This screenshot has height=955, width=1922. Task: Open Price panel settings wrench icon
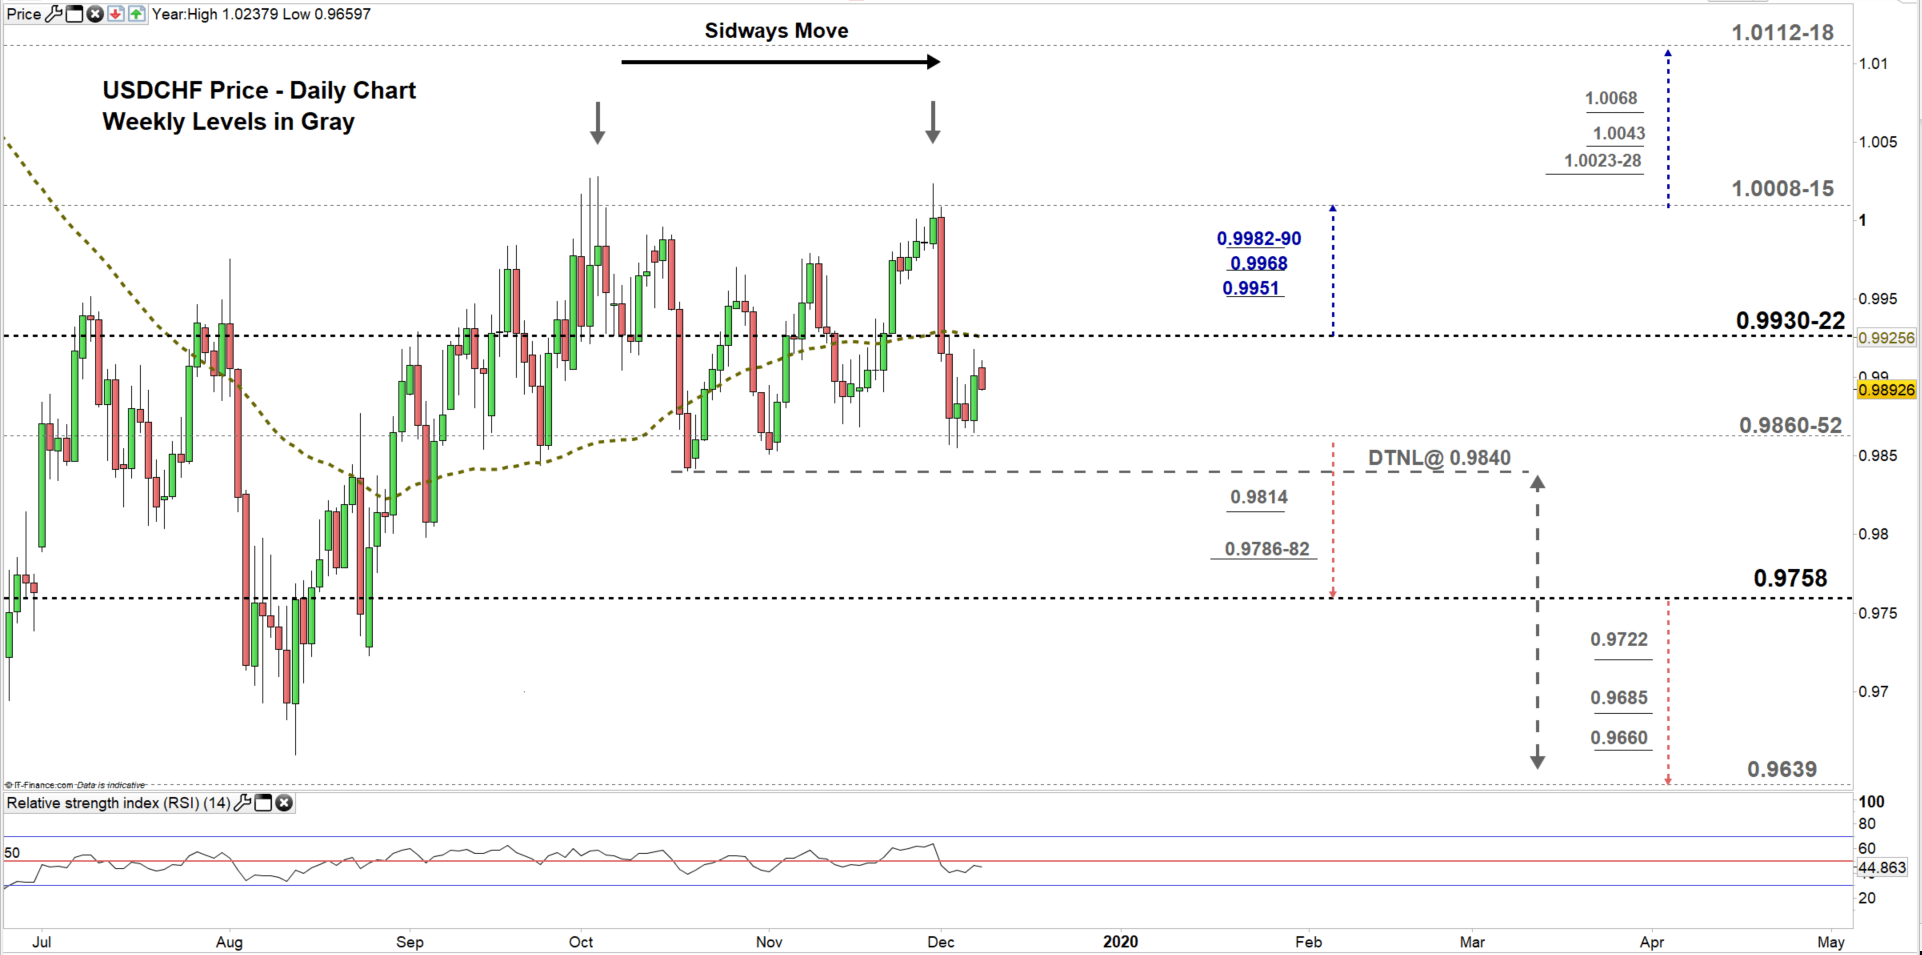coord(54,14)
